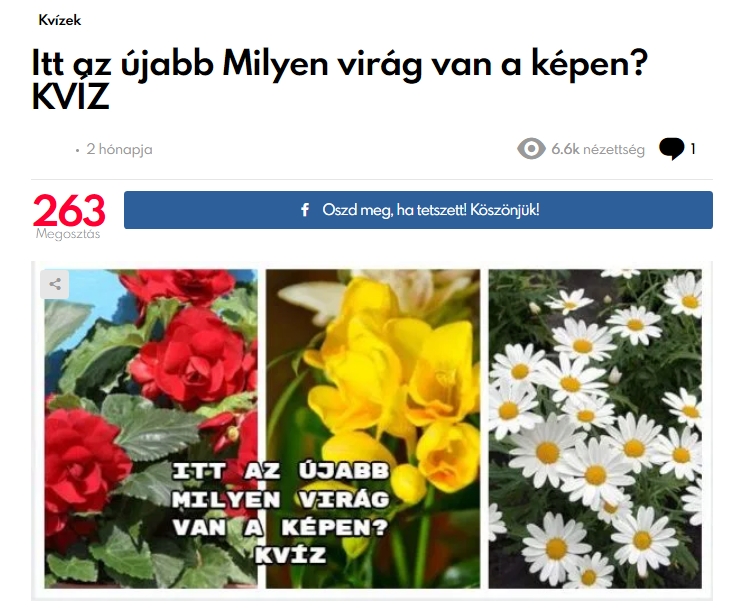Click the KVÍZ word in the headline
Viewport: 735px width, 610px height.
click(70, 97)
